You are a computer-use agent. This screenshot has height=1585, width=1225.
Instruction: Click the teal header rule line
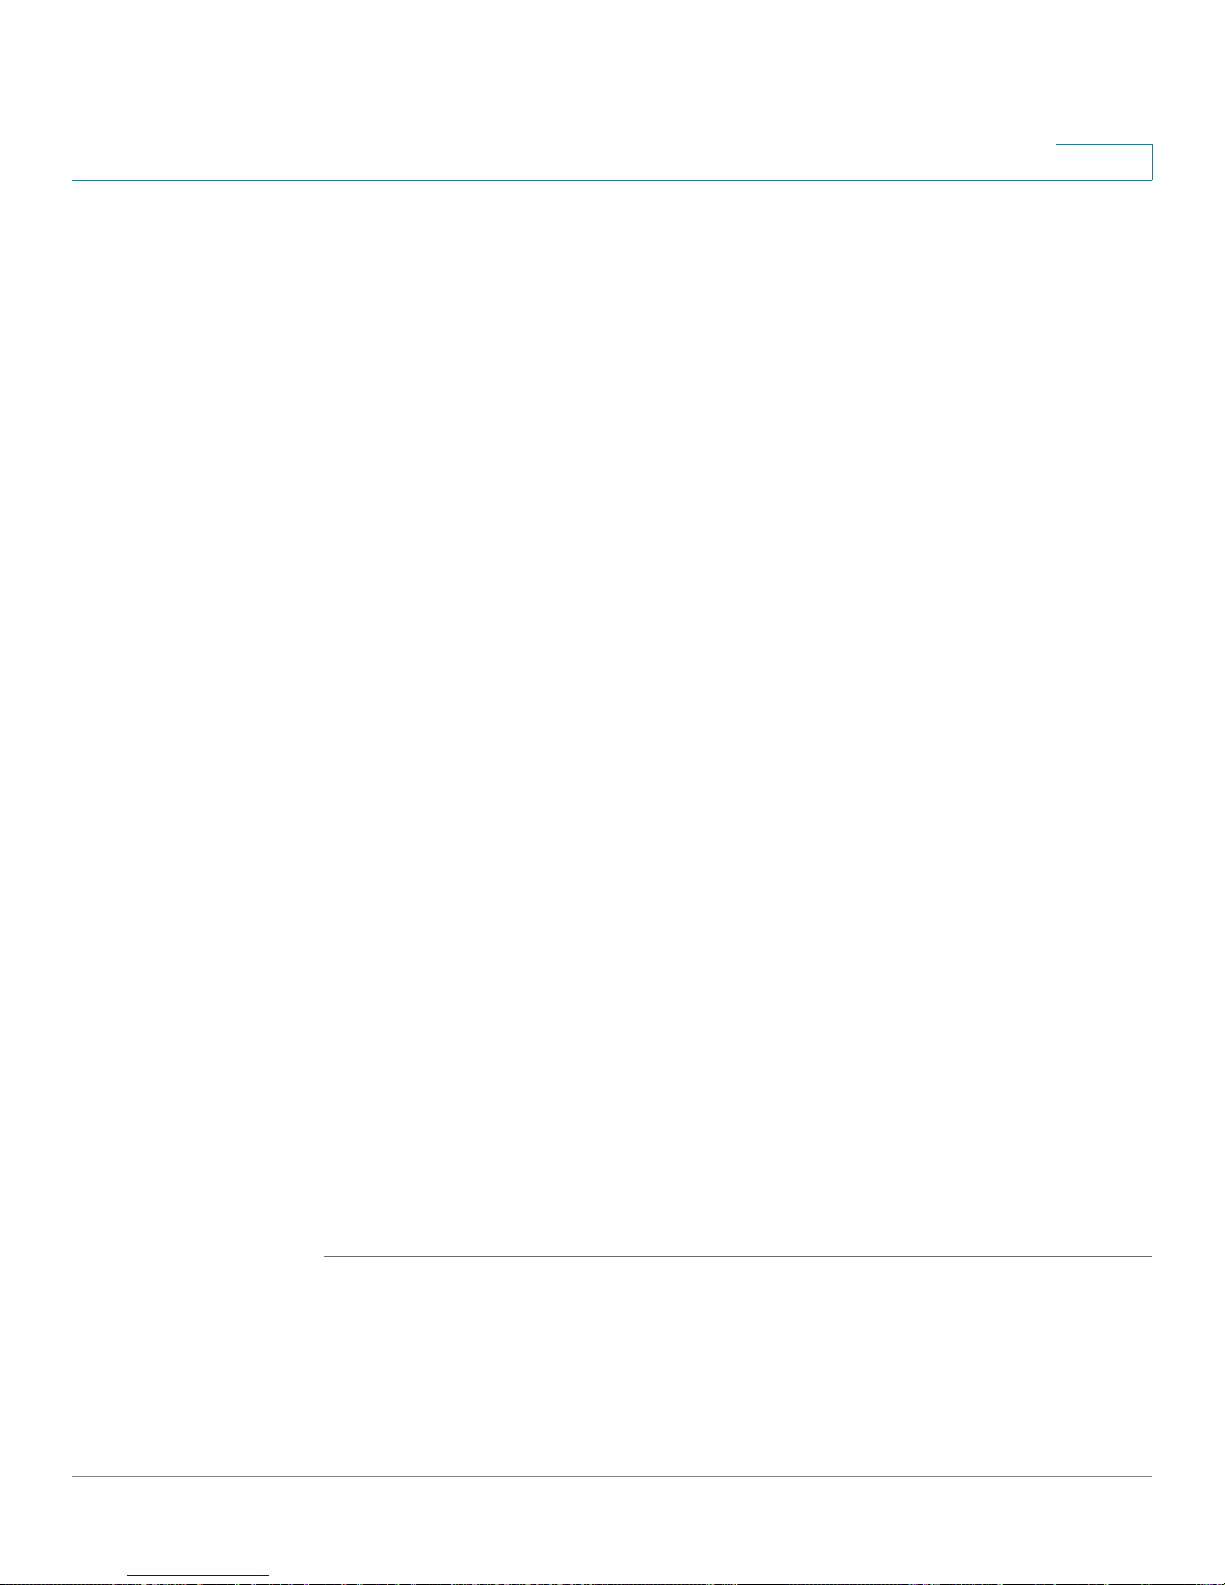[612, 180]
